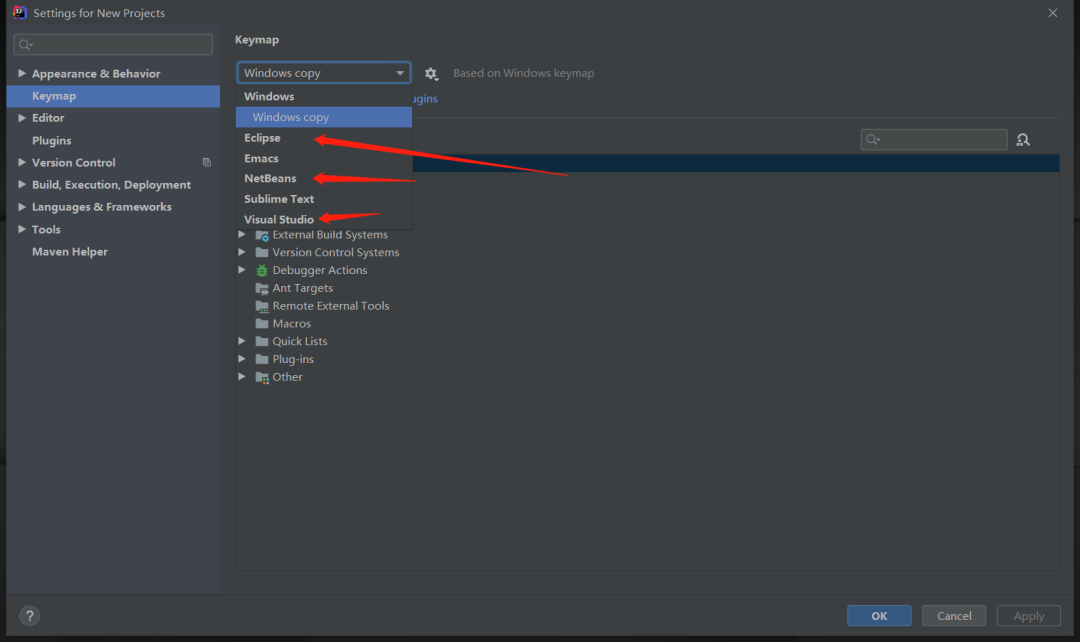Click the Plug-ins folder icon
1080x642 pixels.
tap(262, 360)
